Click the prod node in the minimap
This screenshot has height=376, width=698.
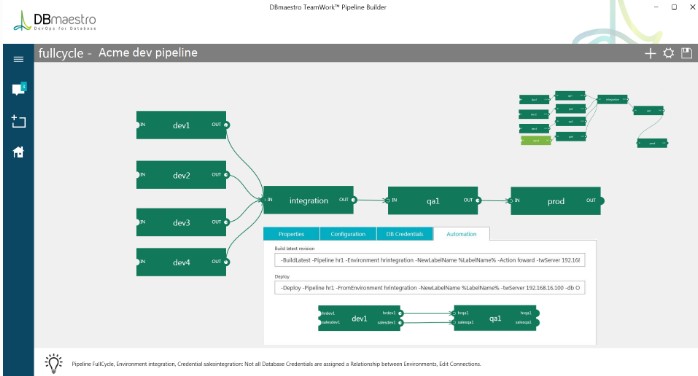[652, 143]
